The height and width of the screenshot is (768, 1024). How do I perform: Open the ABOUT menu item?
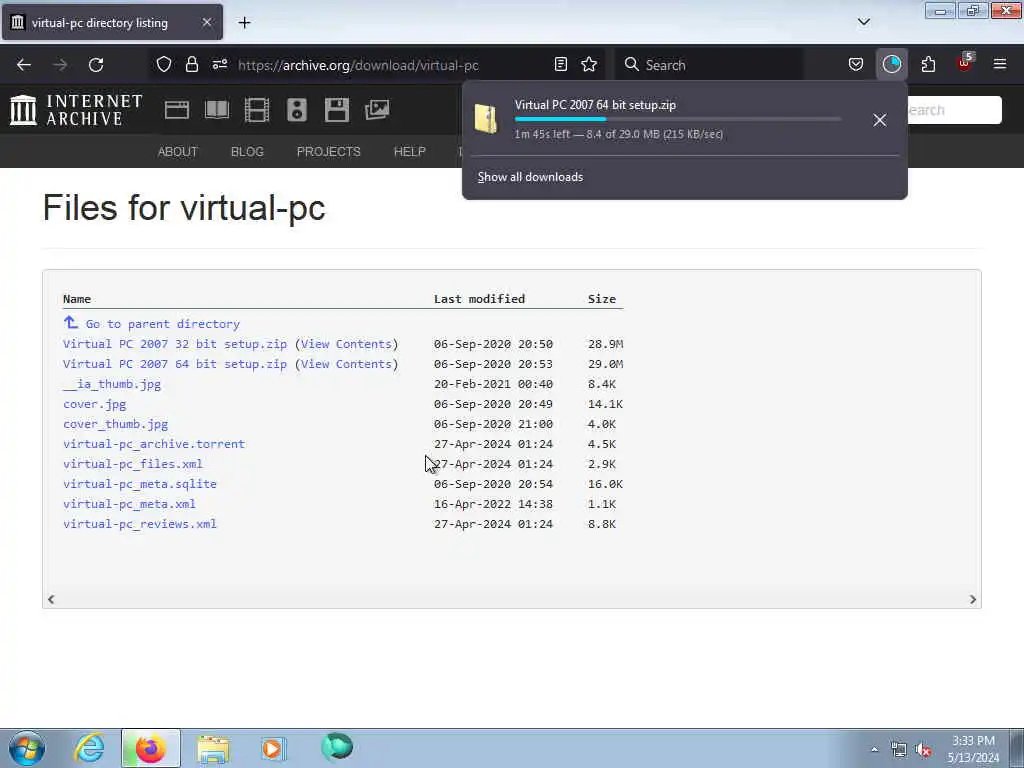[178, 152]
